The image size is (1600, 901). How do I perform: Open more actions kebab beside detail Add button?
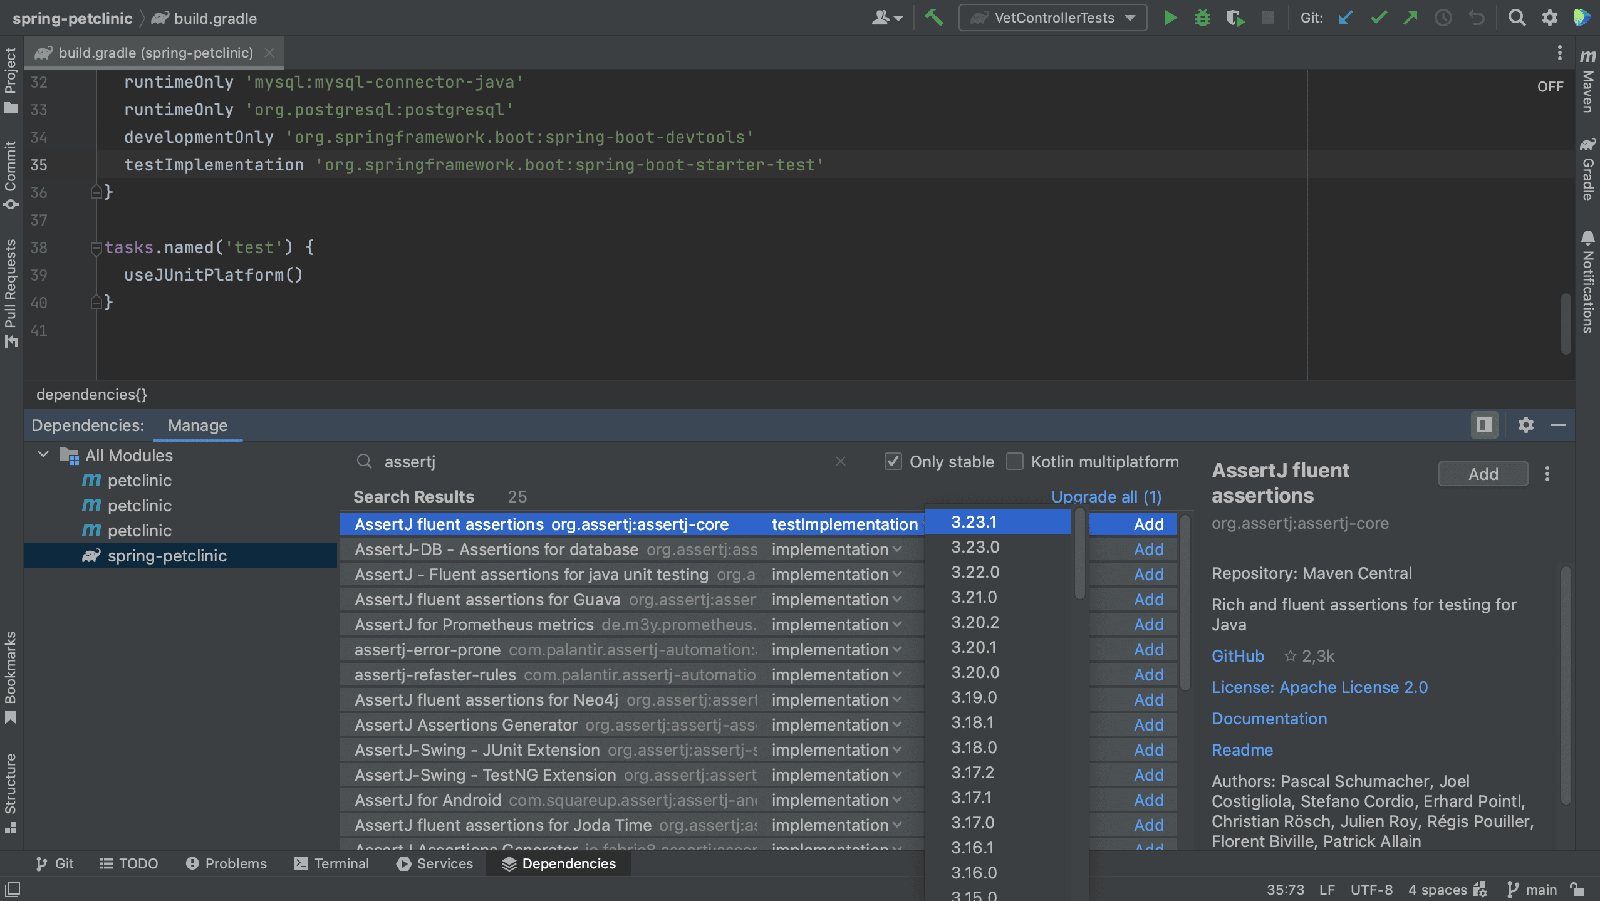(1547, 474)
